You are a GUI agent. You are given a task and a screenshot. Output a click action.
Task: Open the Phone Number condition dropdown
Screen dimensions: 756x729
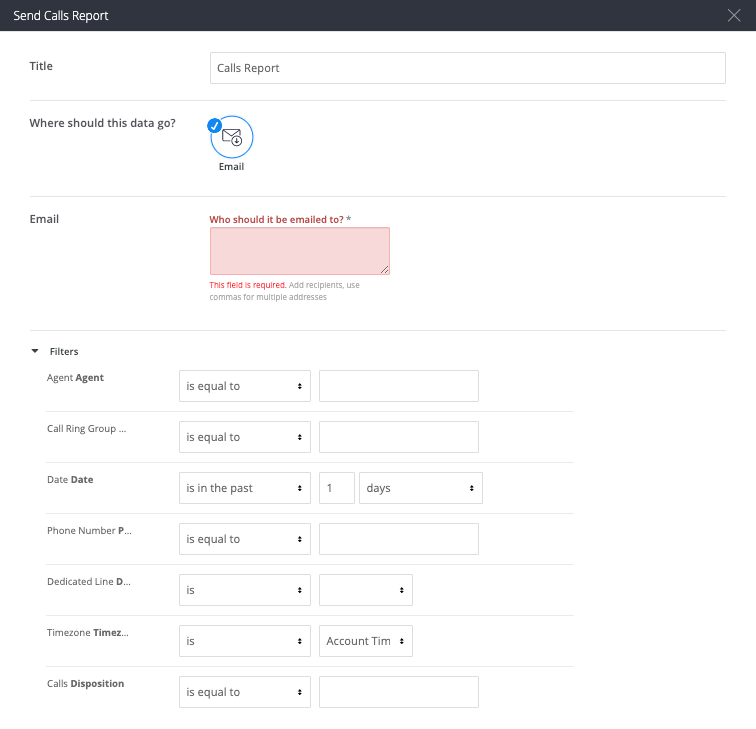point(245,539)
